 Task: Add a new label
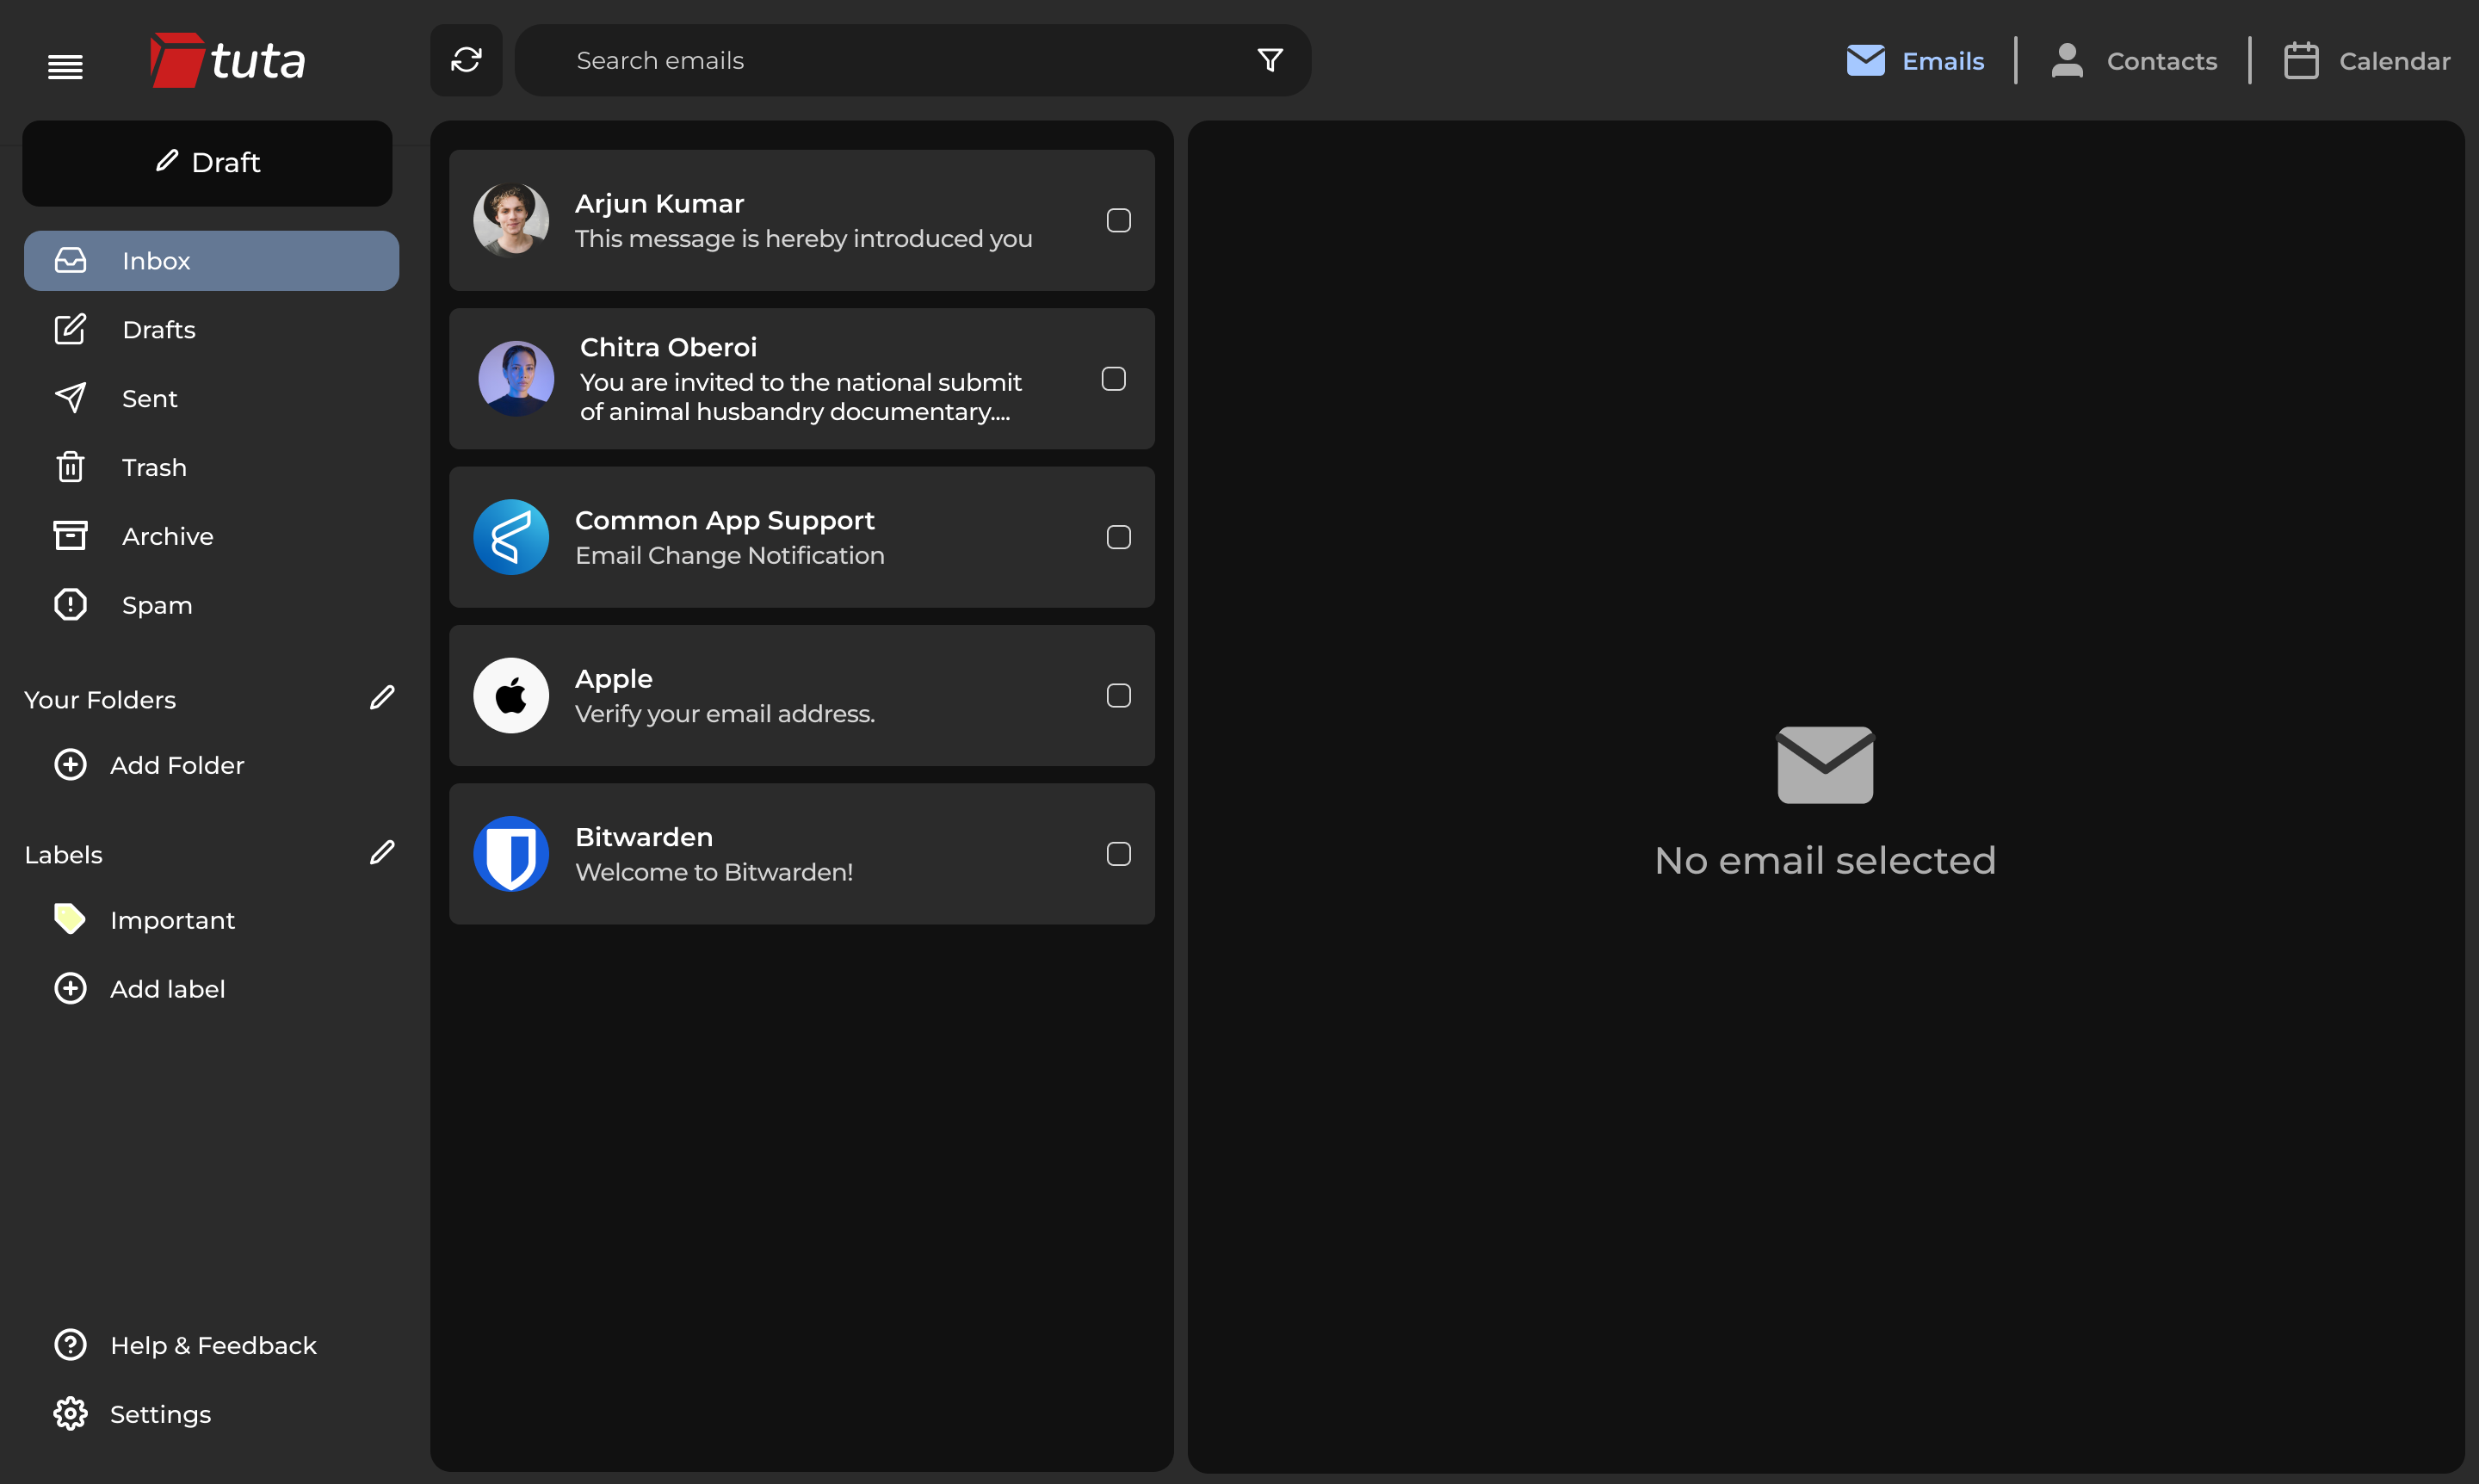pos(168,988)
